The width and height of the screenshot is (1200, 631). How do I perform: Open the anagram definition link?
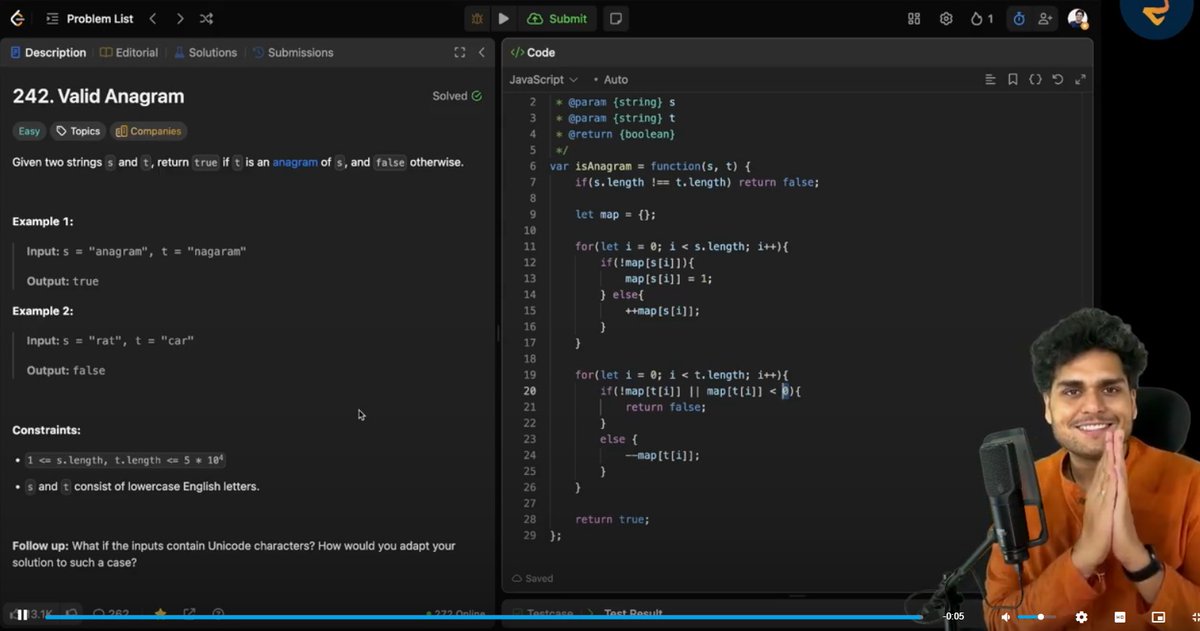[x=295, y=162]
